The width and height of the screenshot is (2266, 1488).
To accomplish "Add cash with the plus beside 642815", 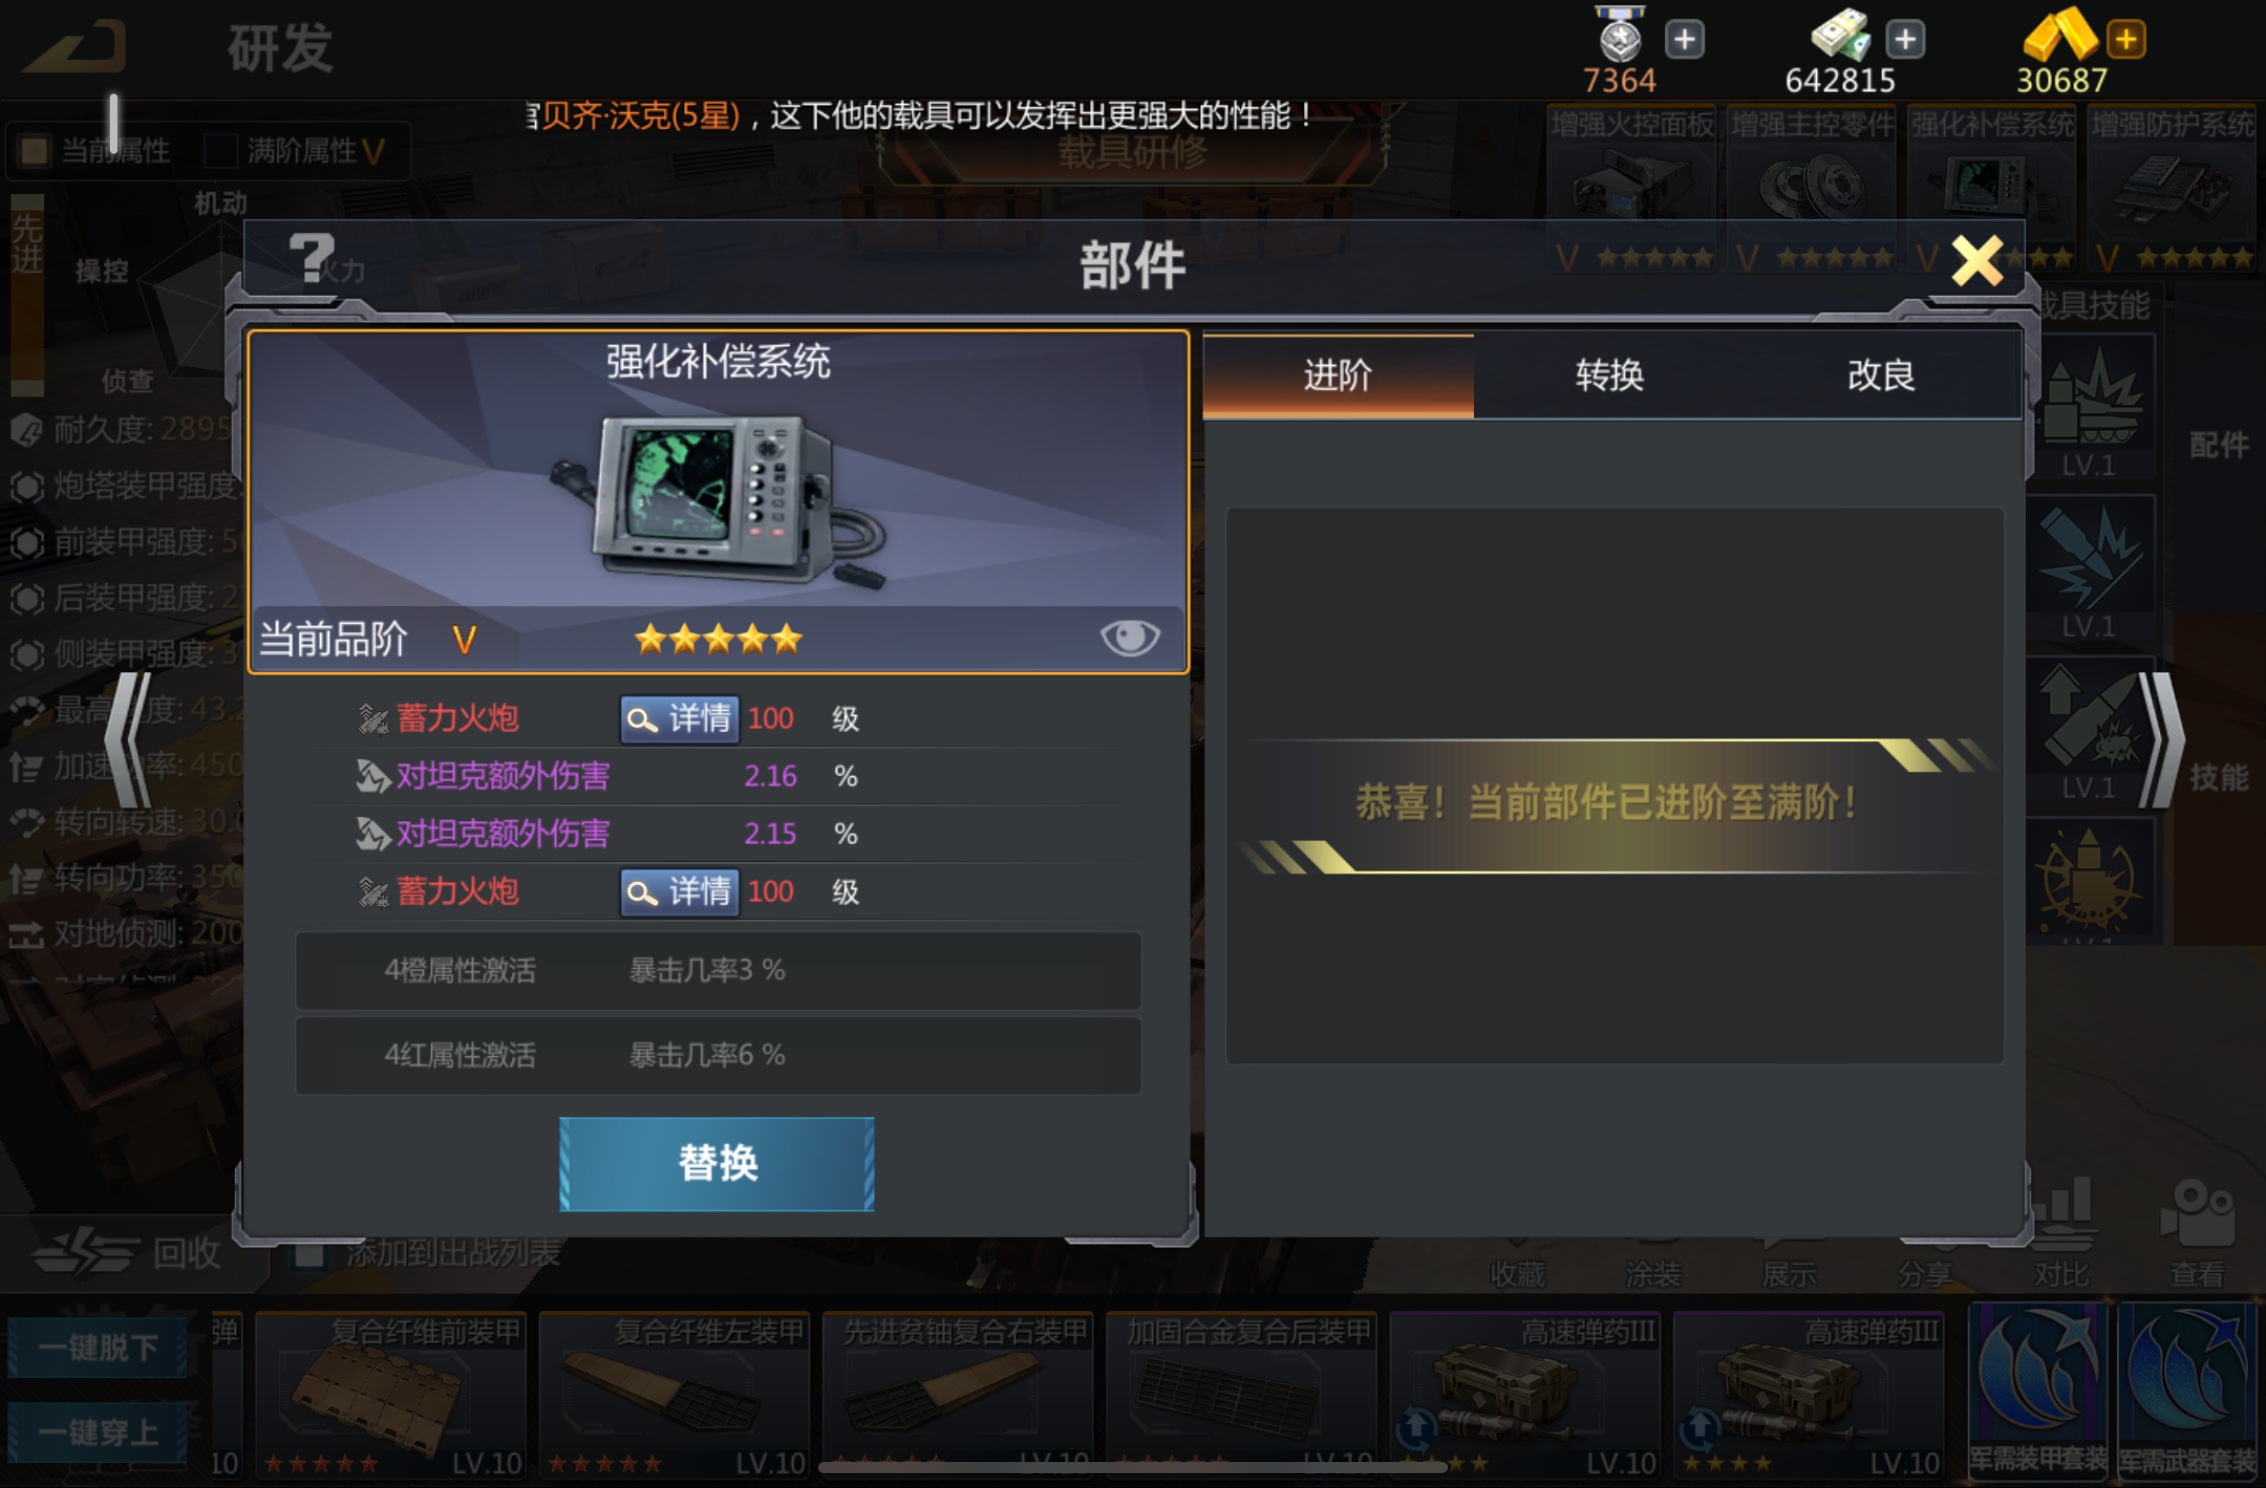I will point(1905,40).
